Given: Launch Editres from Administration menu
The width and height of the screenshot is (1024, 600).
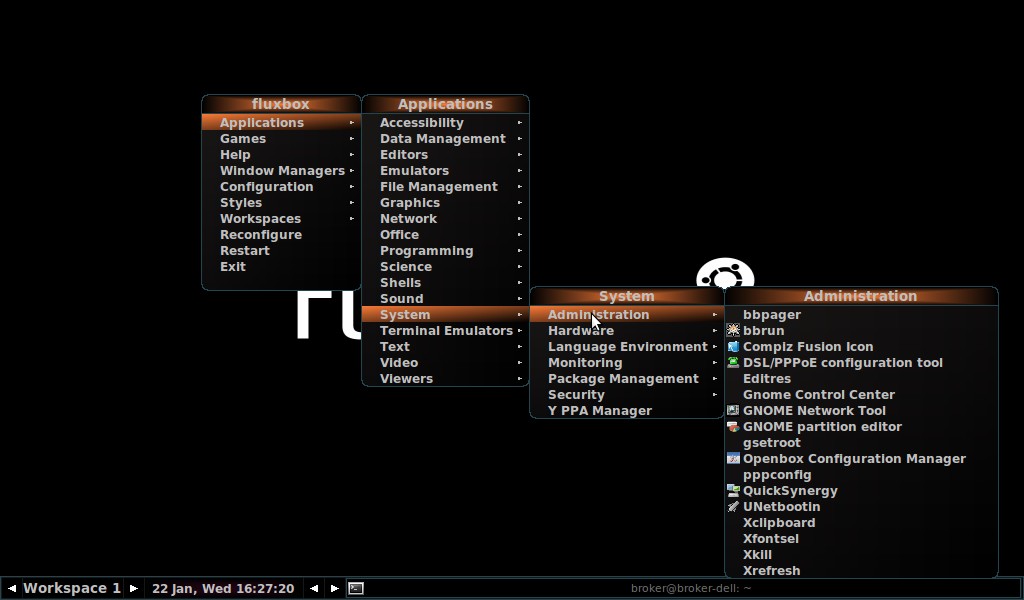Looking at the screenshot, I should [x=861, y=379].
